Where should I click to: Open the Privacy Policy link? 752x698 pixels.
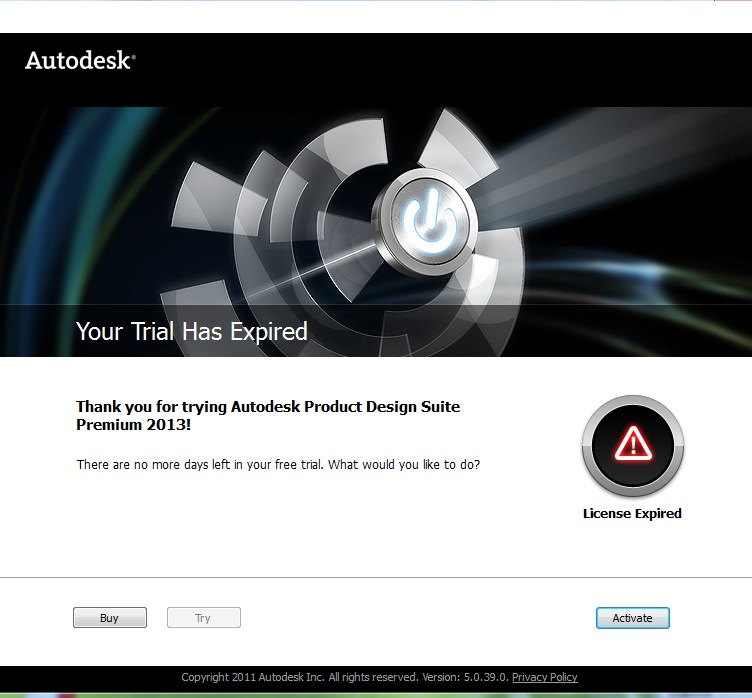click(x=545, y=677)
